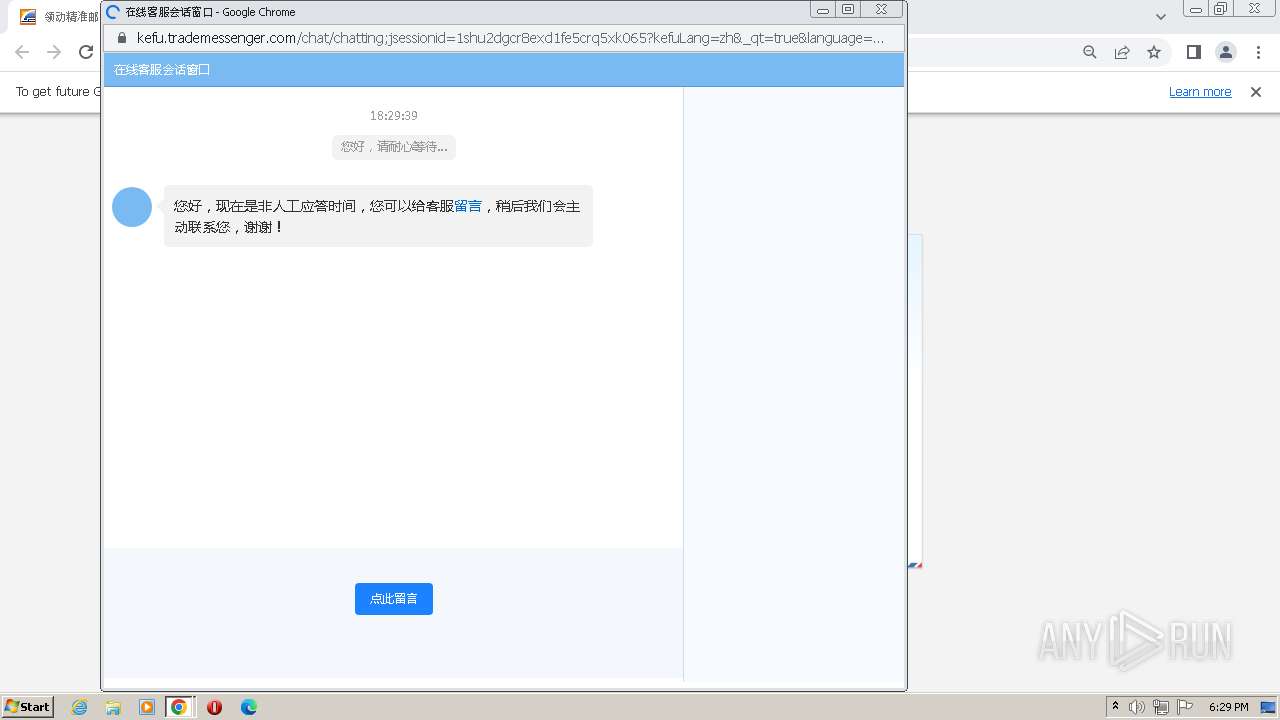Viewport: 1280px width, 720px height.
Task: Open the Chrome profile avatar
Action: (x=1225, y=52)
